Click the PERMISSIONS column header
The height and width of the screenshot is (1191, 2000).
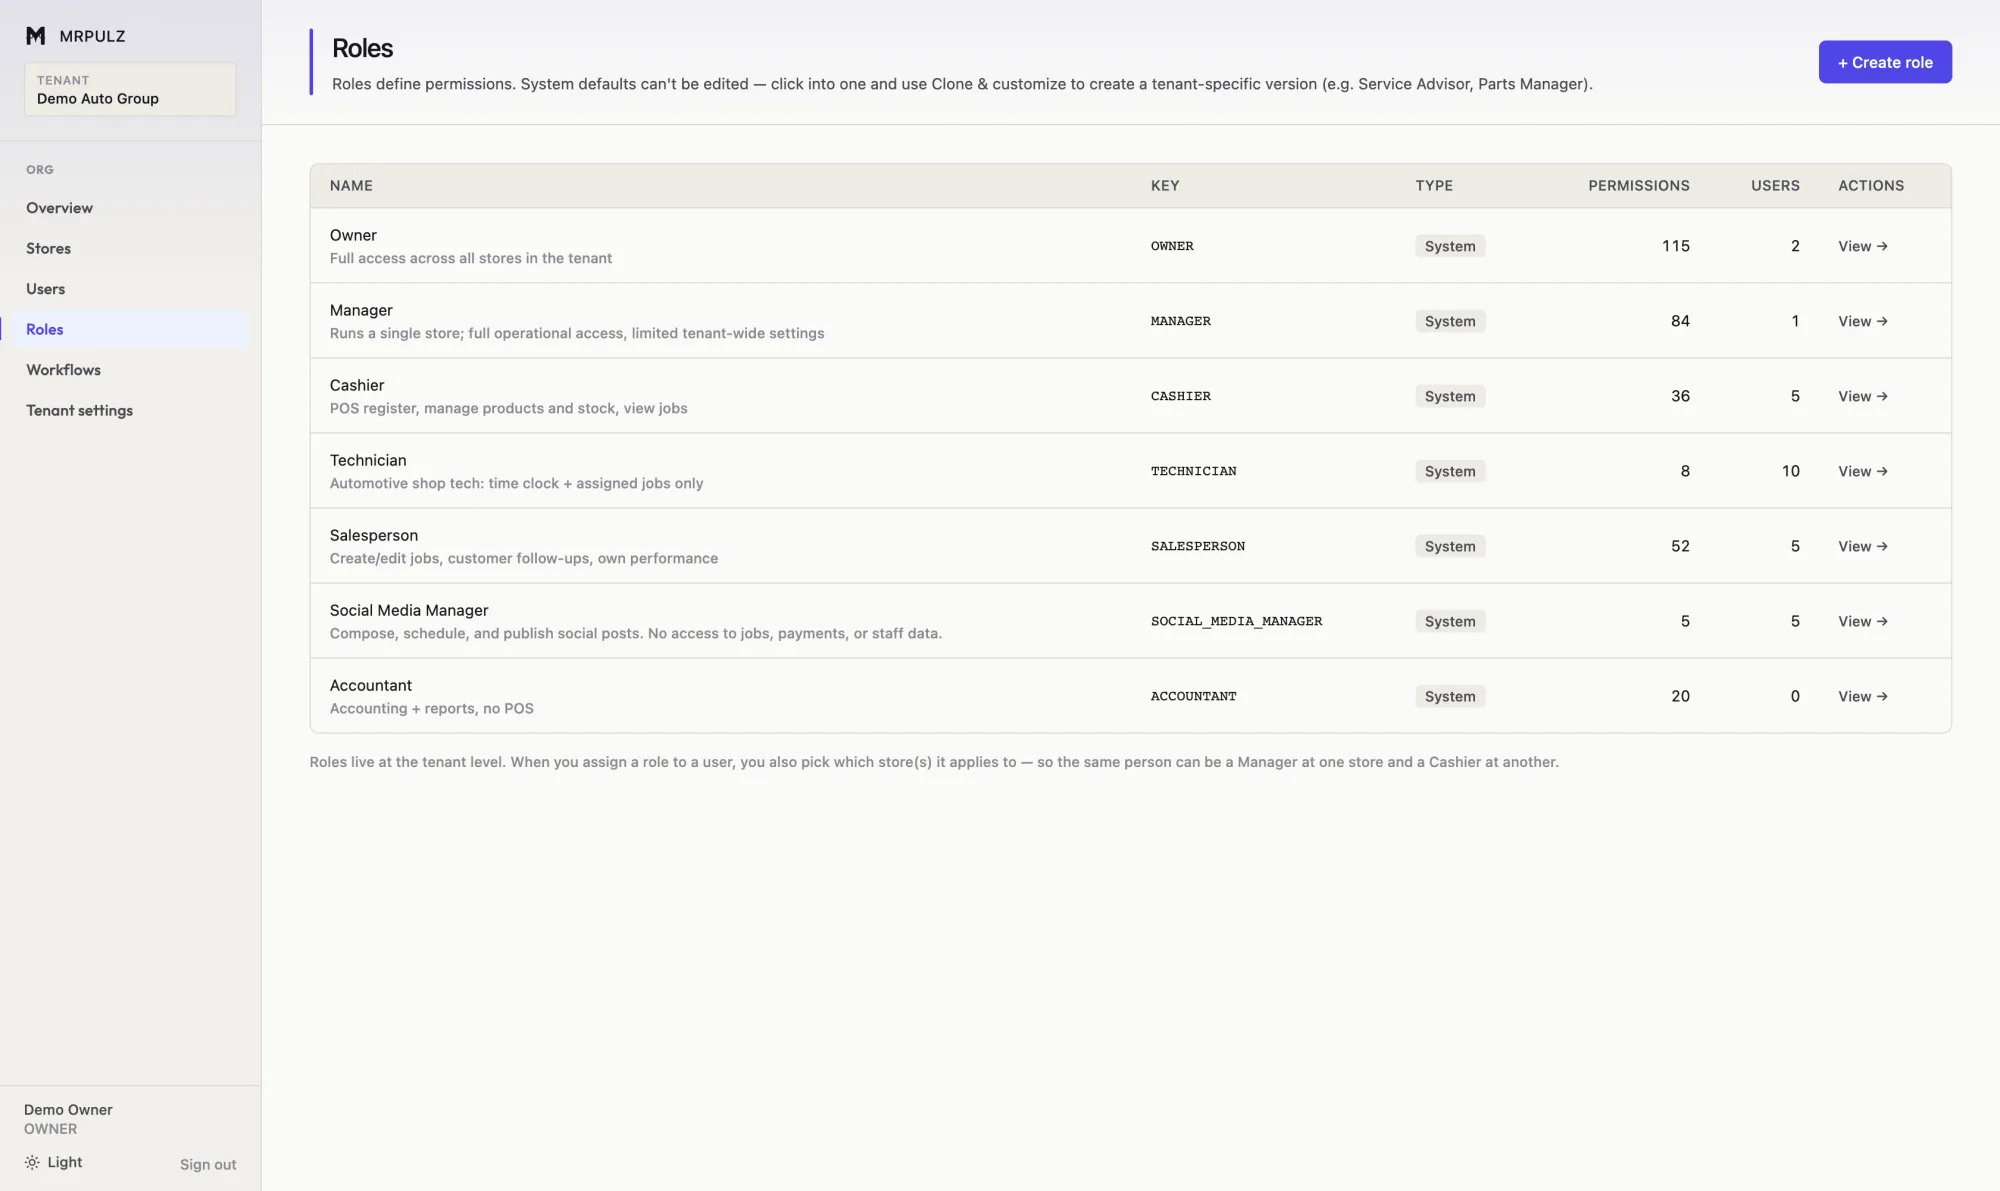click(x=1639, y=186)
